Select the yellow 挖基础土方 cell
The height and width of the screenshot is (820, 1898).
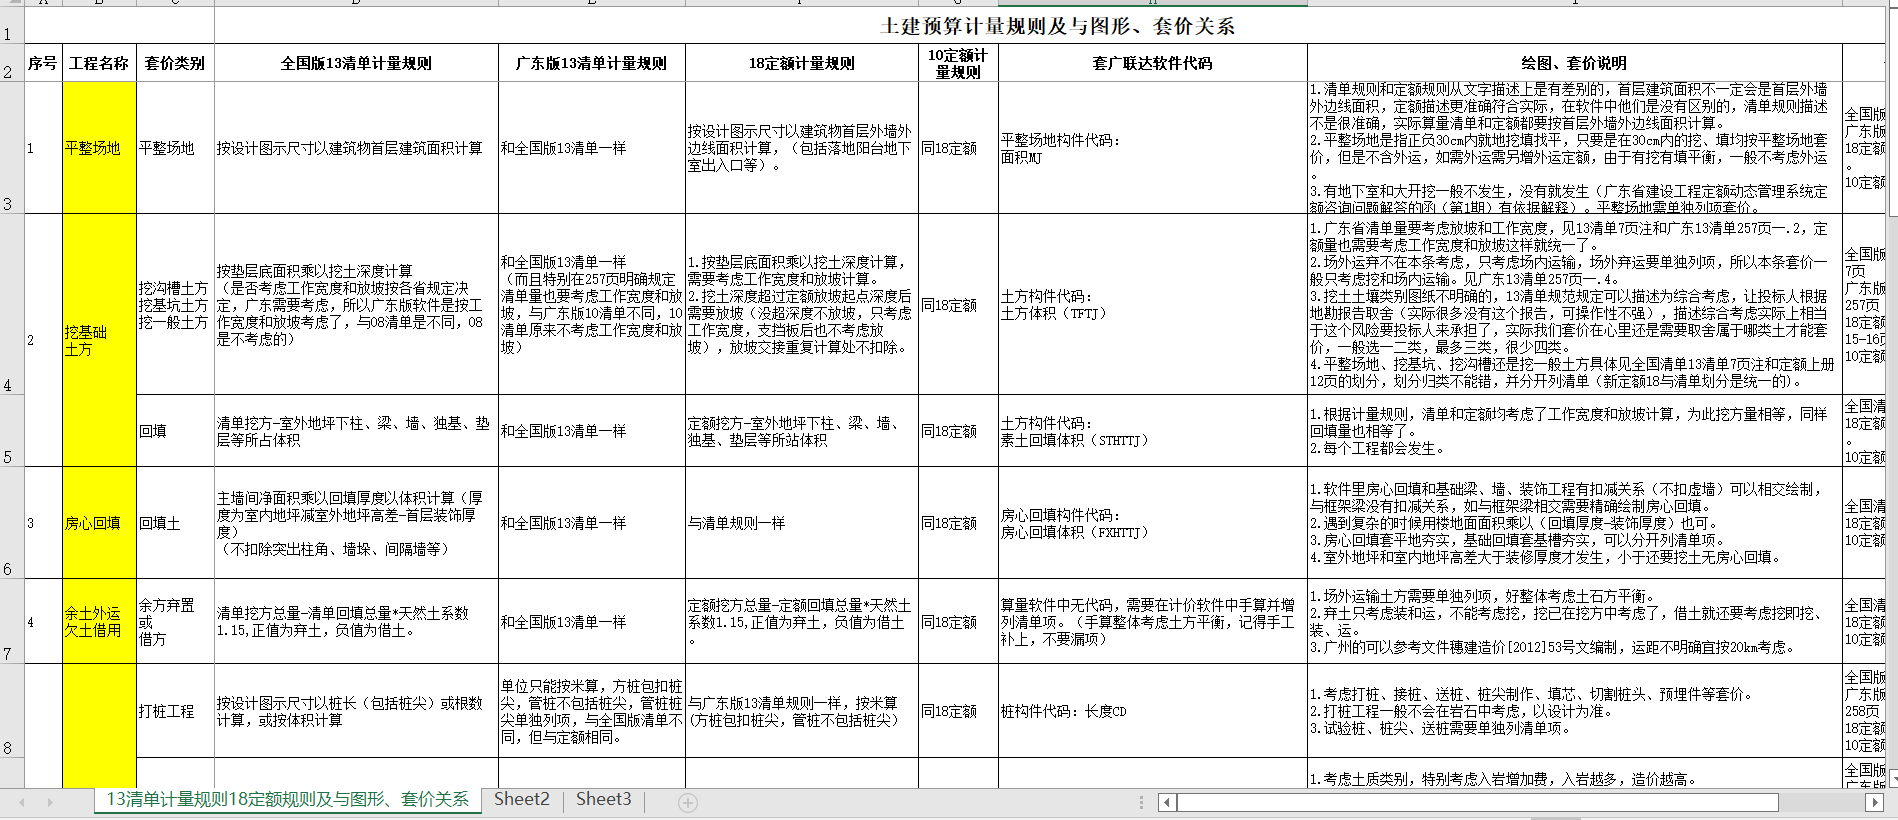(99, 340)
